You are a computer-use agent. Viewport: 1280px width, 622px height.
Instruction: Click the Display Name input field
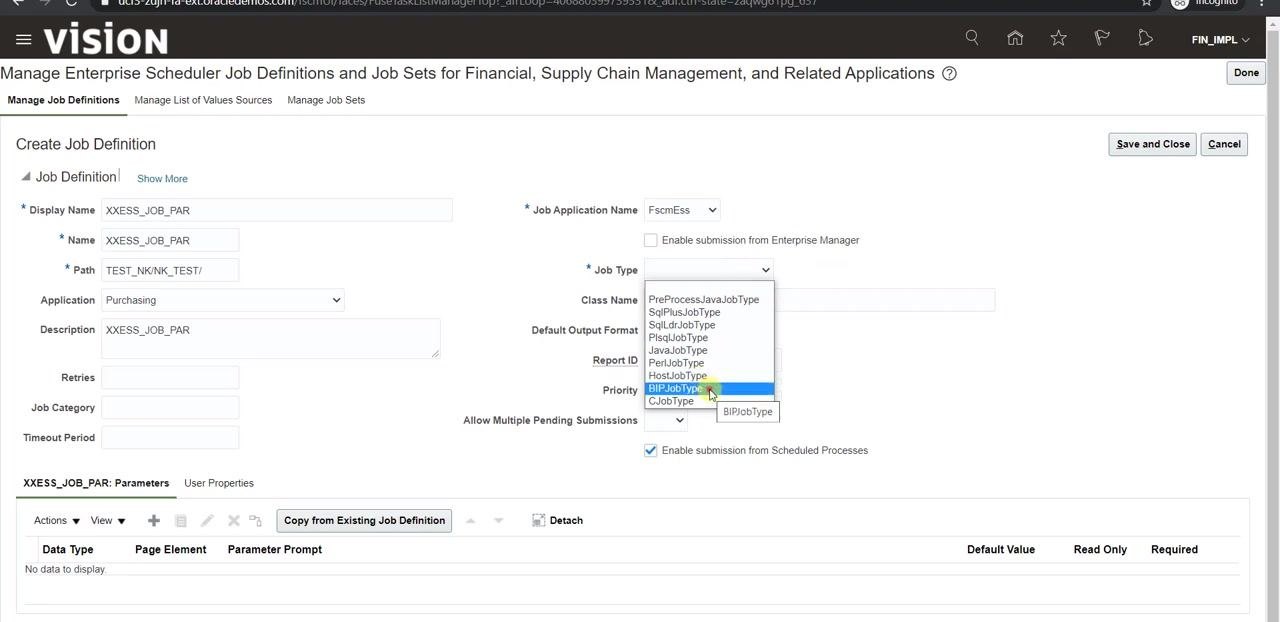tap(277, 210)
